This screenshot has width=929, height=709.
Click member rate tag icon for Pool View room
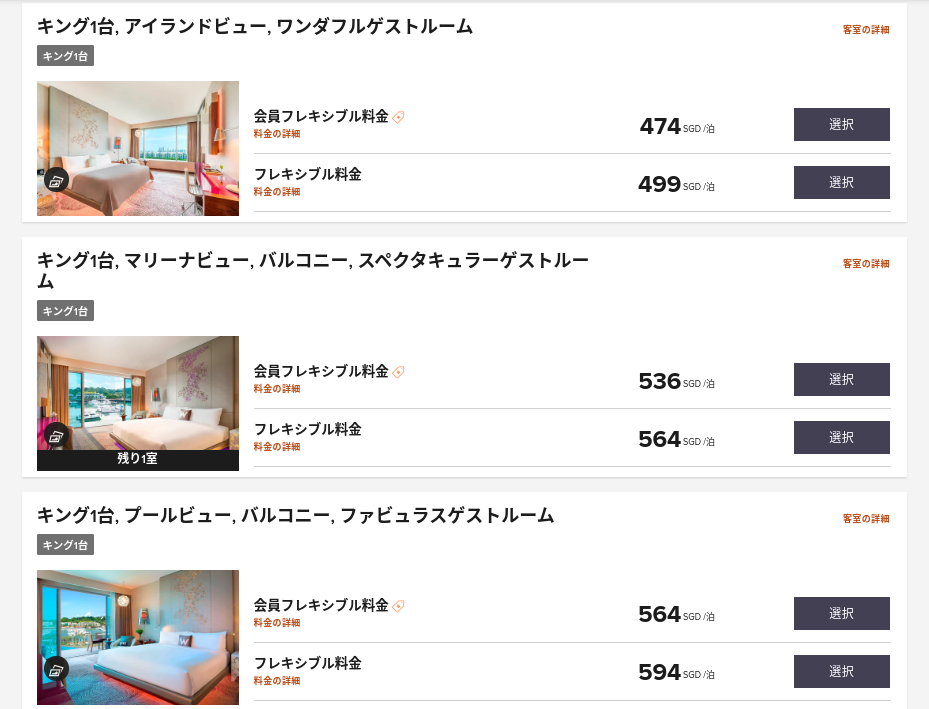pyautogui.click(x=399, y=606)
